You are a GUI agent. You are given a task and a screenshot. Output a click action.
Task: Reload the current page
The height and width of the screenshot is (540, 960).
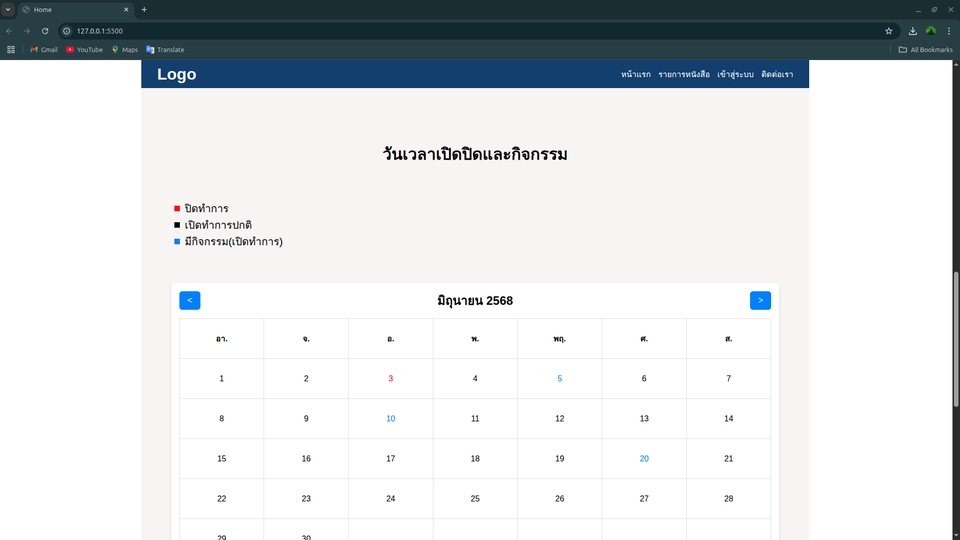pos(45,31)
